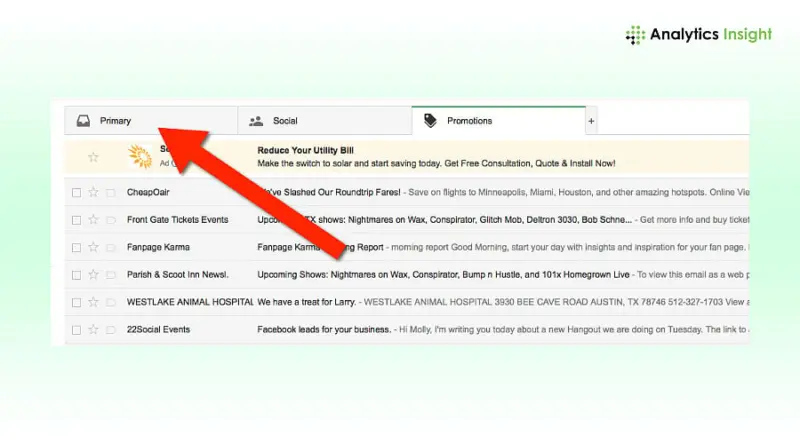The width and height of the screenshot is (800, 444).
Task: Star the CheapOair email
Action: coord(93,192)
